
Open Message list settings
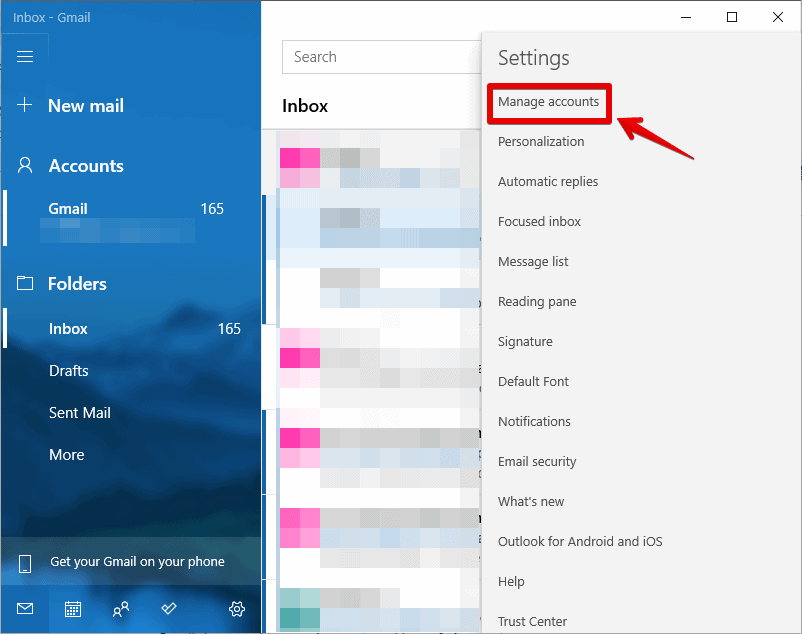click(x=533, y=262)
